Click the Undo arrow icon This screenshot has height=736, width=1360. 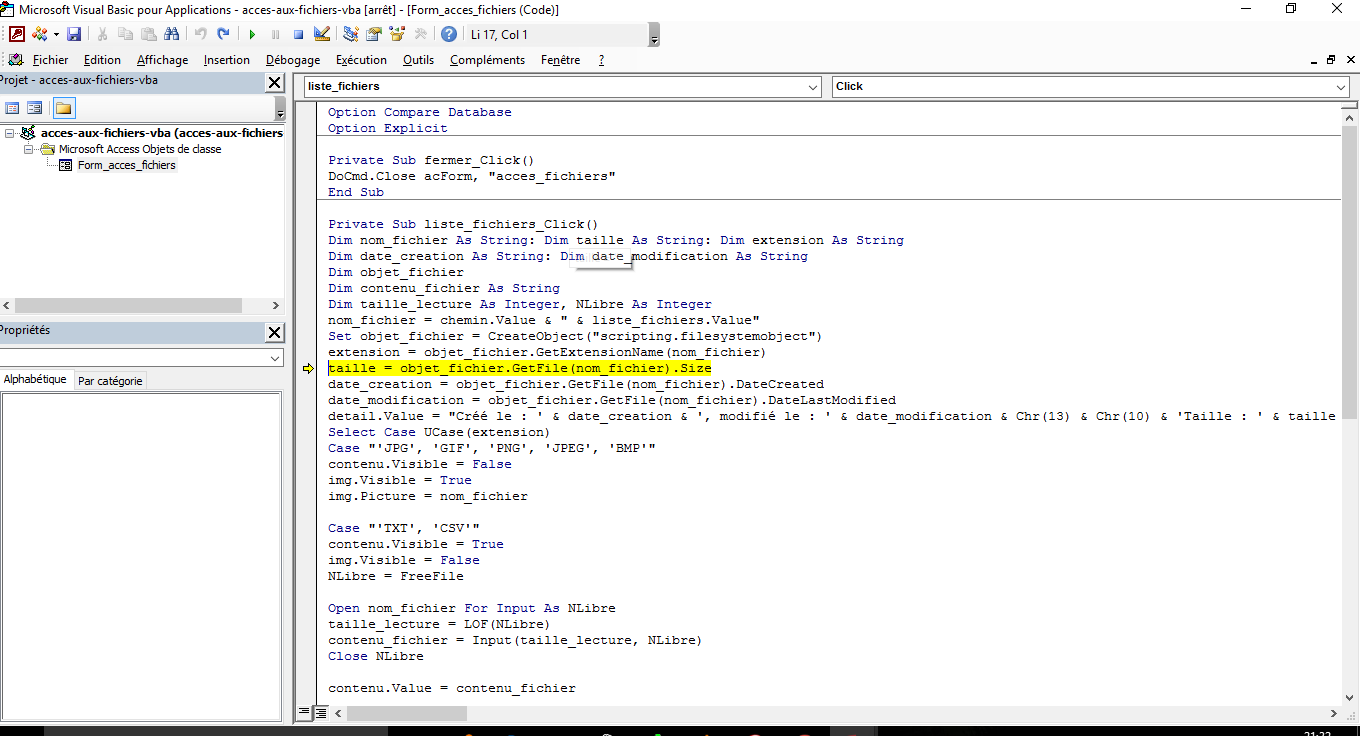[x=200, y=34]
